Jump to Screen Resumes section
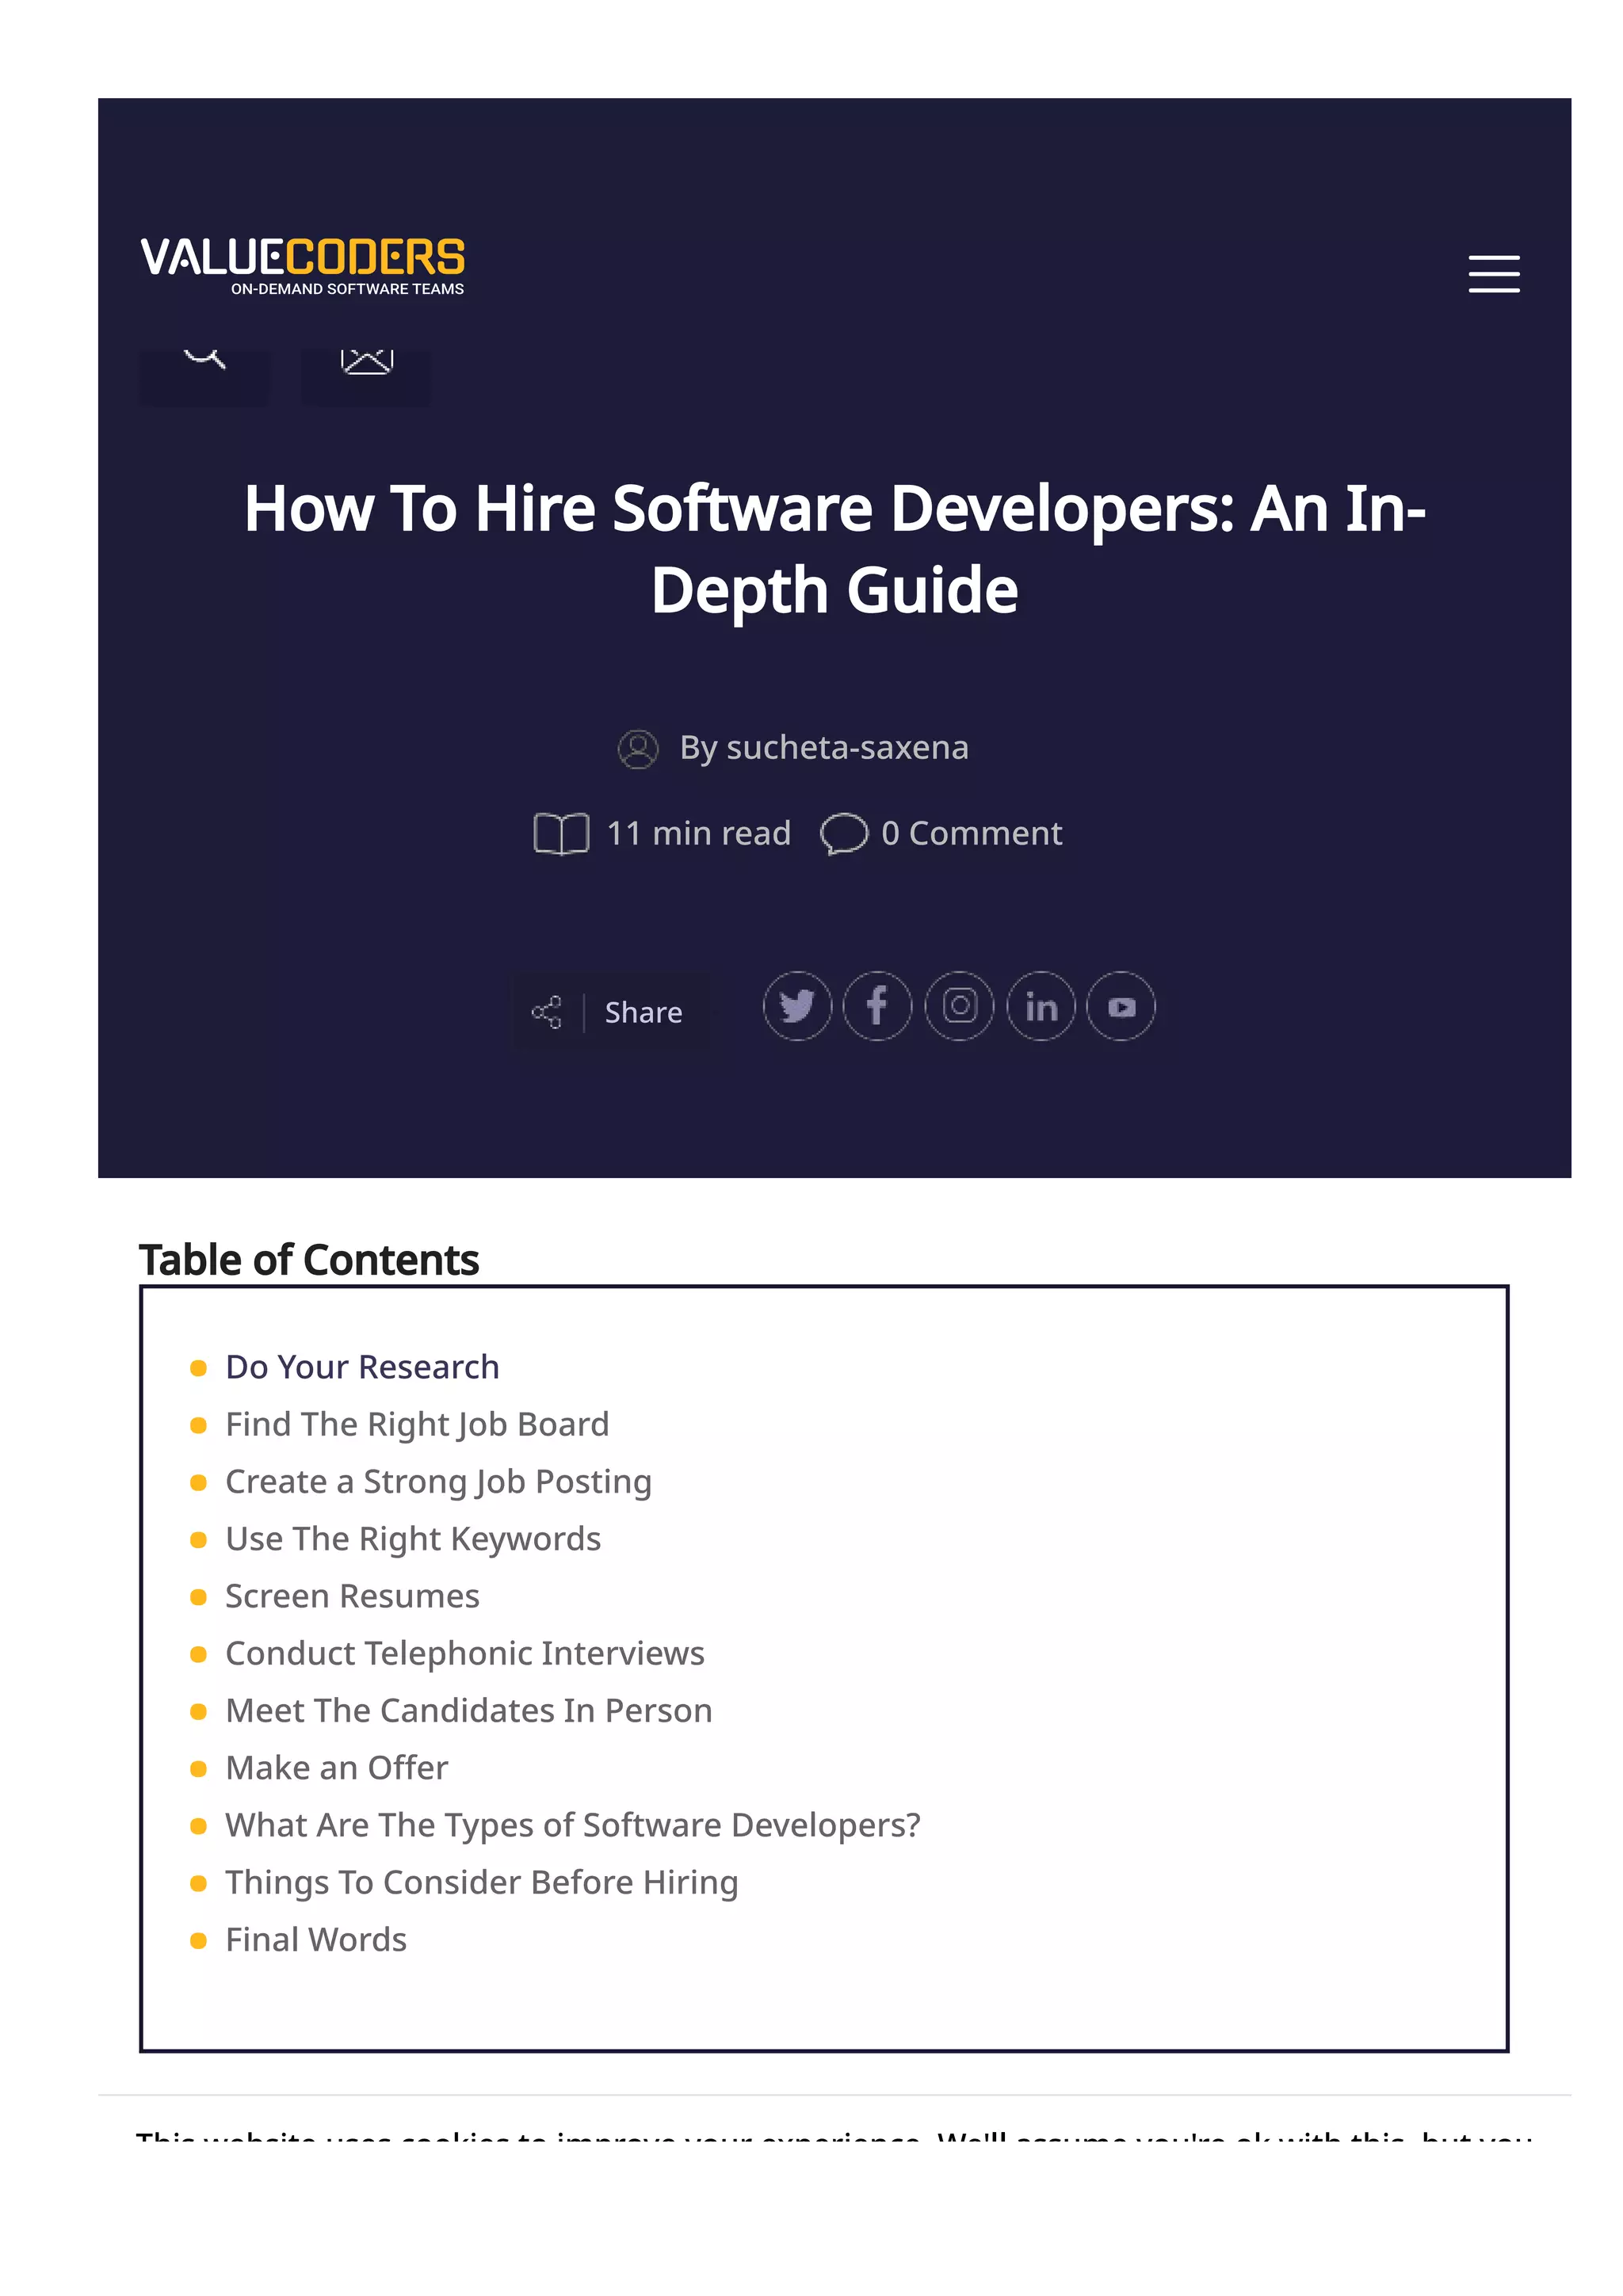Viewport: 1623px width, 2296px height. [x=352, y=1596]
